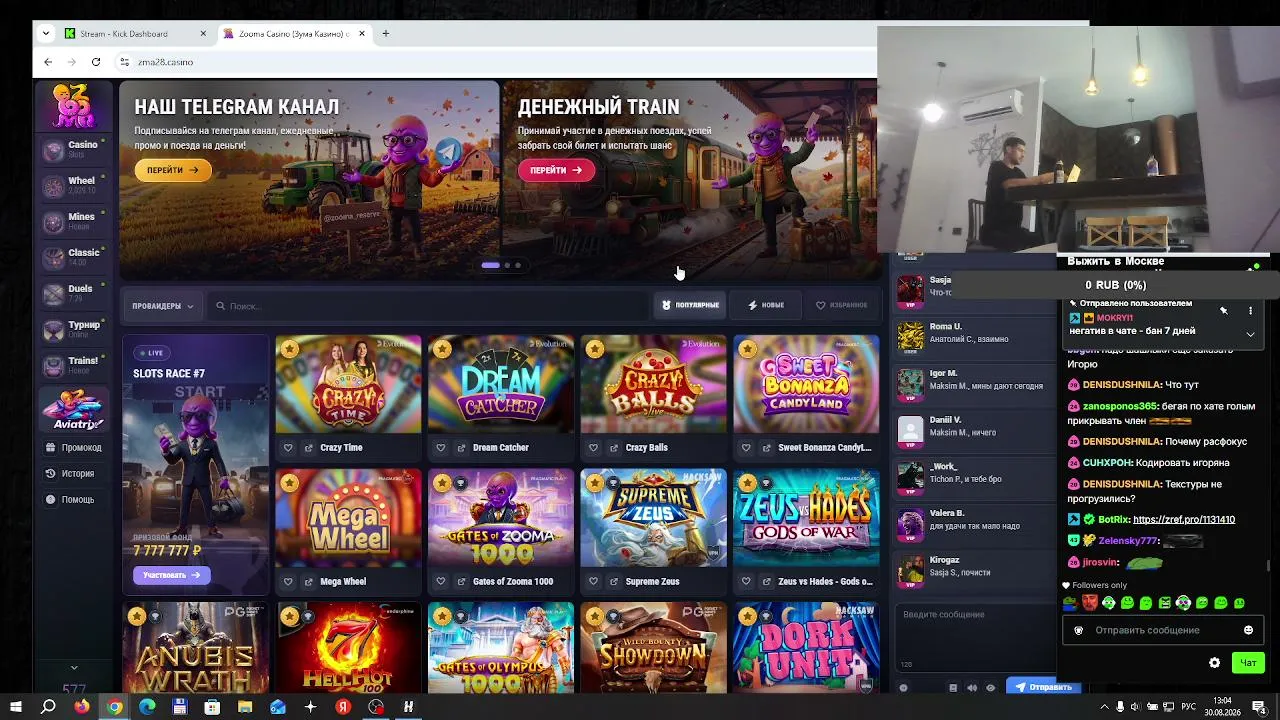Open the Zeus vs Hades game thumbnail
This screenshot has height=720, width=1280.
806,518
